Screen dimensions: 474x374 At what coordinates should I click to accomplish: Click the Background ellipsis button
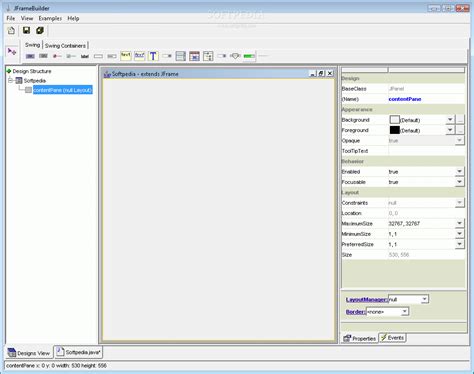(460, 120)
